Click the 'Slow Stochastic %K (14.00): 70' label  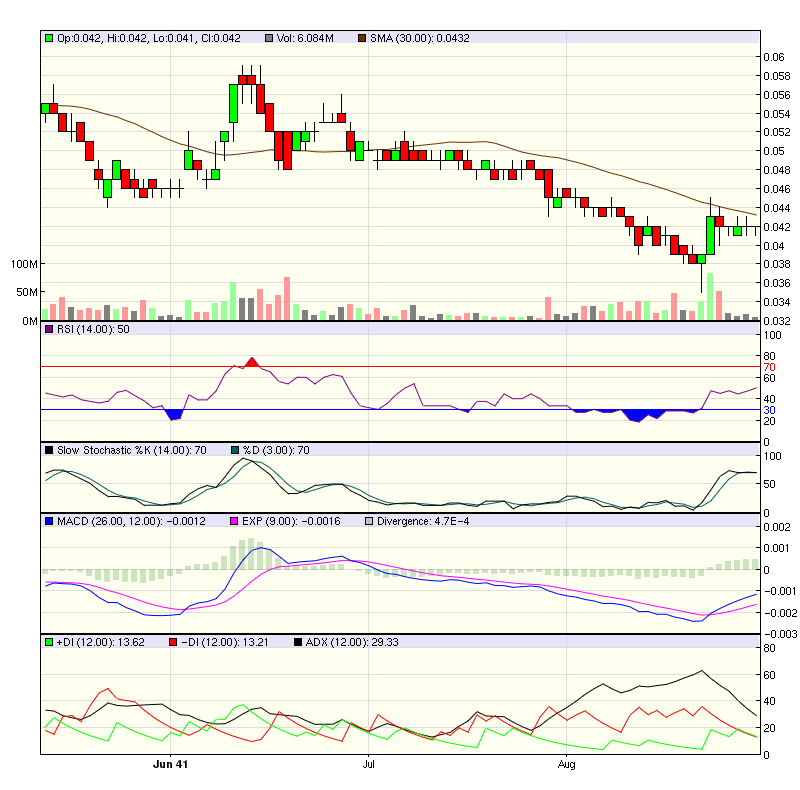[132, 450]
